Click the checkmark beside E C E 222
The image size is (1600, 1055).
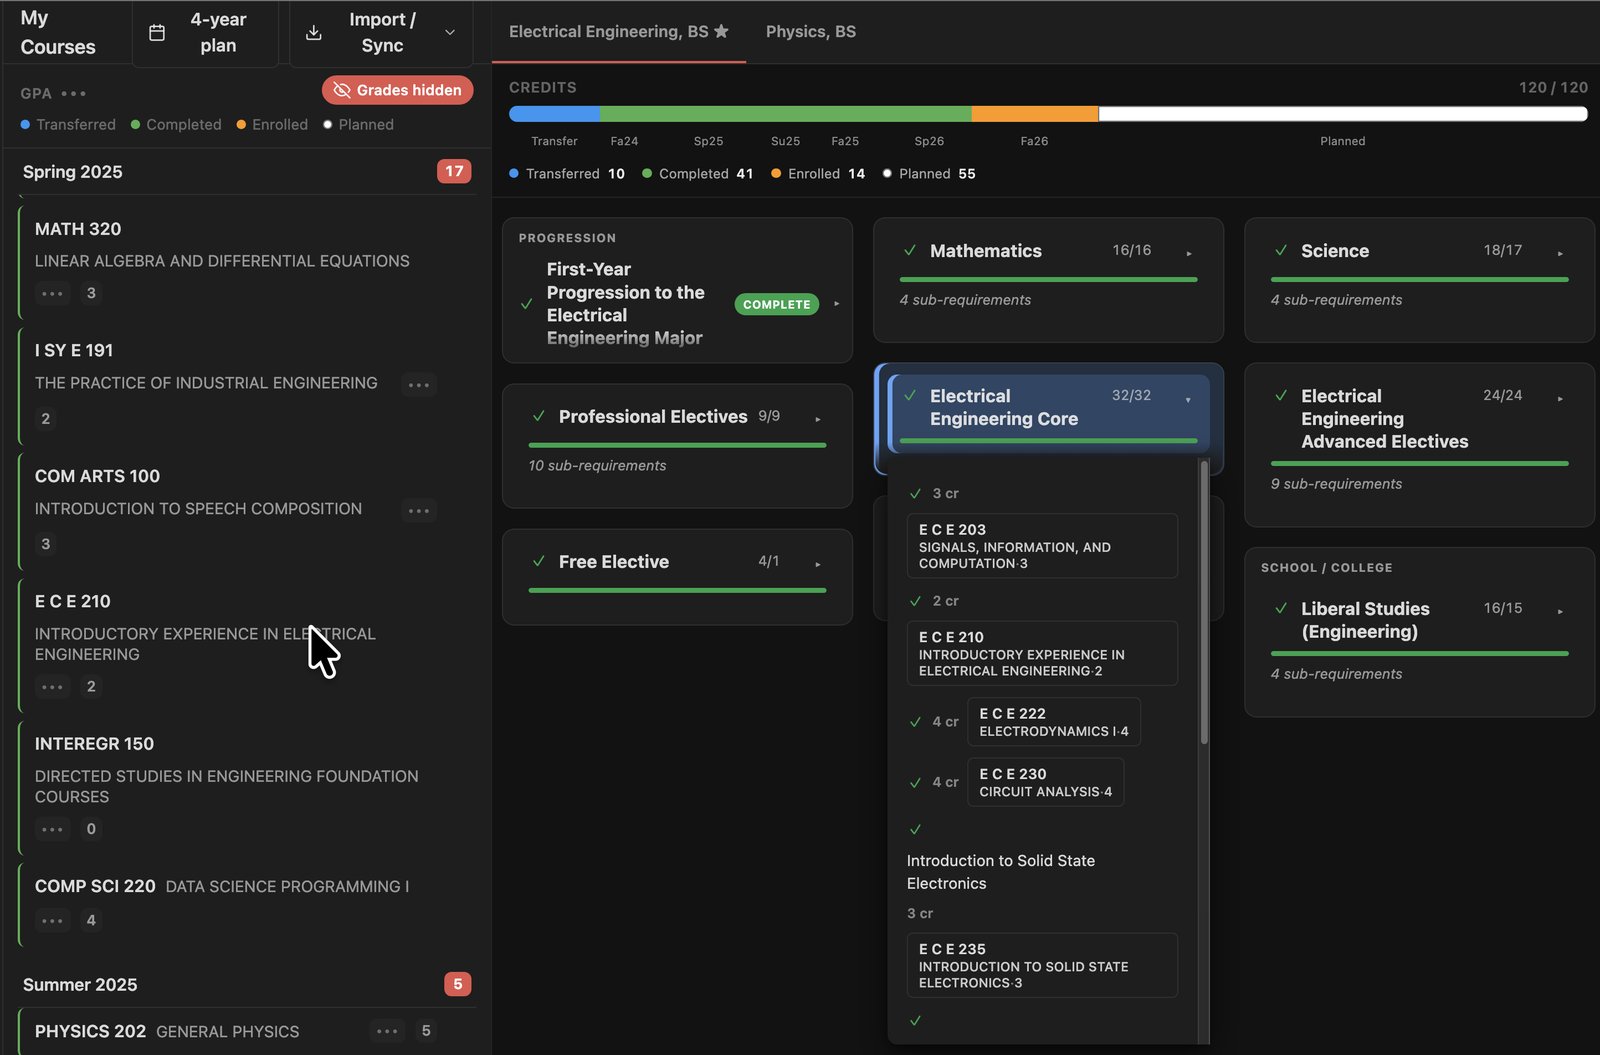pos(915,722)
